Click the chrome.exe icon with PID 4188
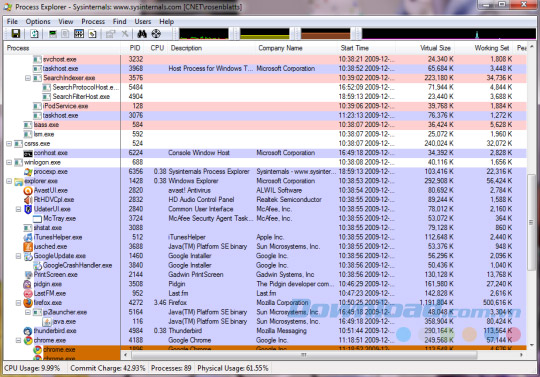 28,340
